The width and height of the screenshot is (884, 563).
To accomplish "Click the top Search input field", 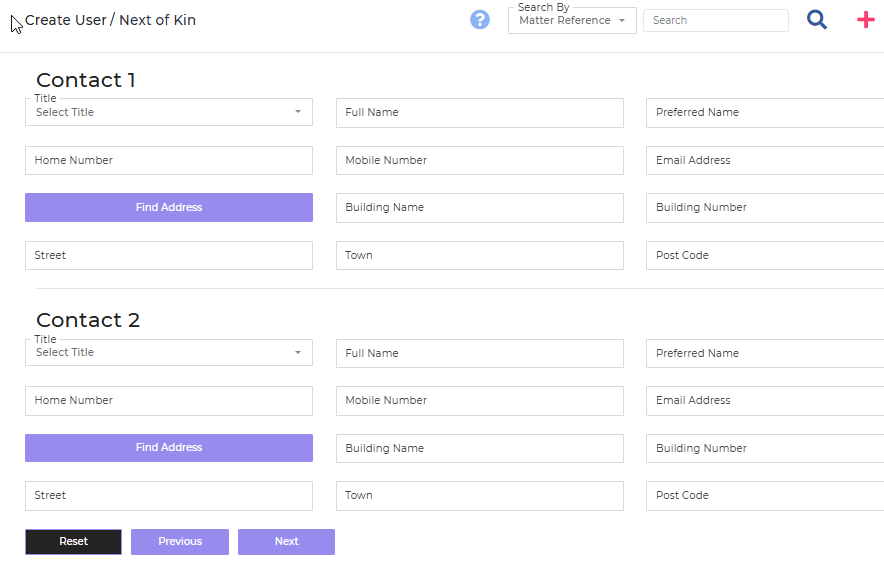I will (715, 20).
